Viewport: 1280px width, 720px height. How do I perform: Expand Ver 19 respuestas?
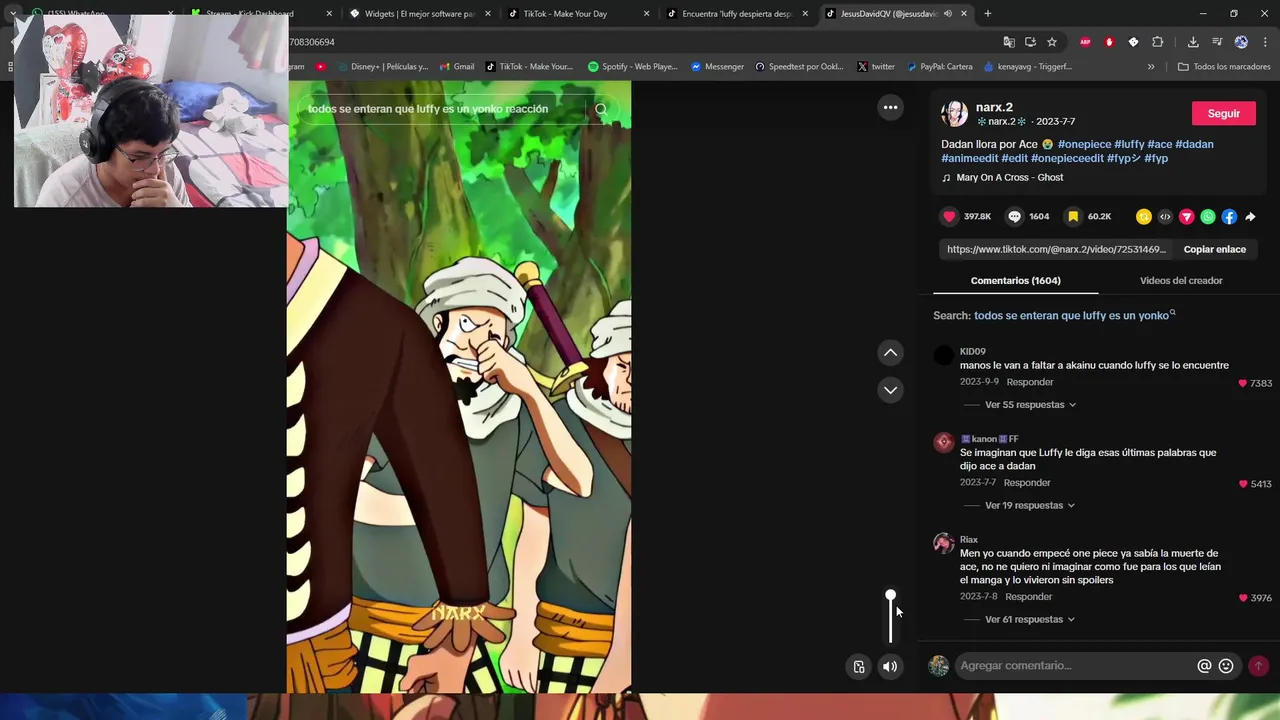pos(1030,506)
